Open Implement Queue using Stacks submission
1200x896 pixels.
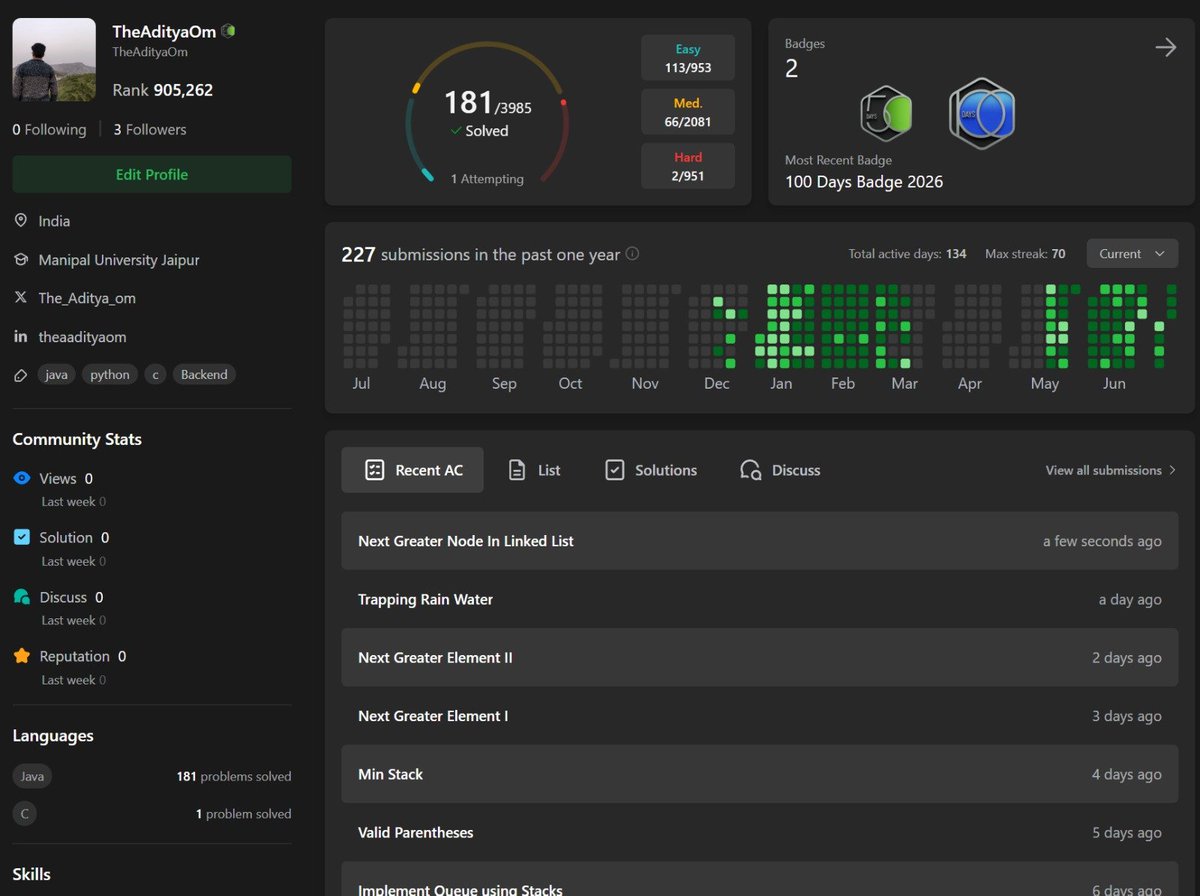[x=760, y=879]
